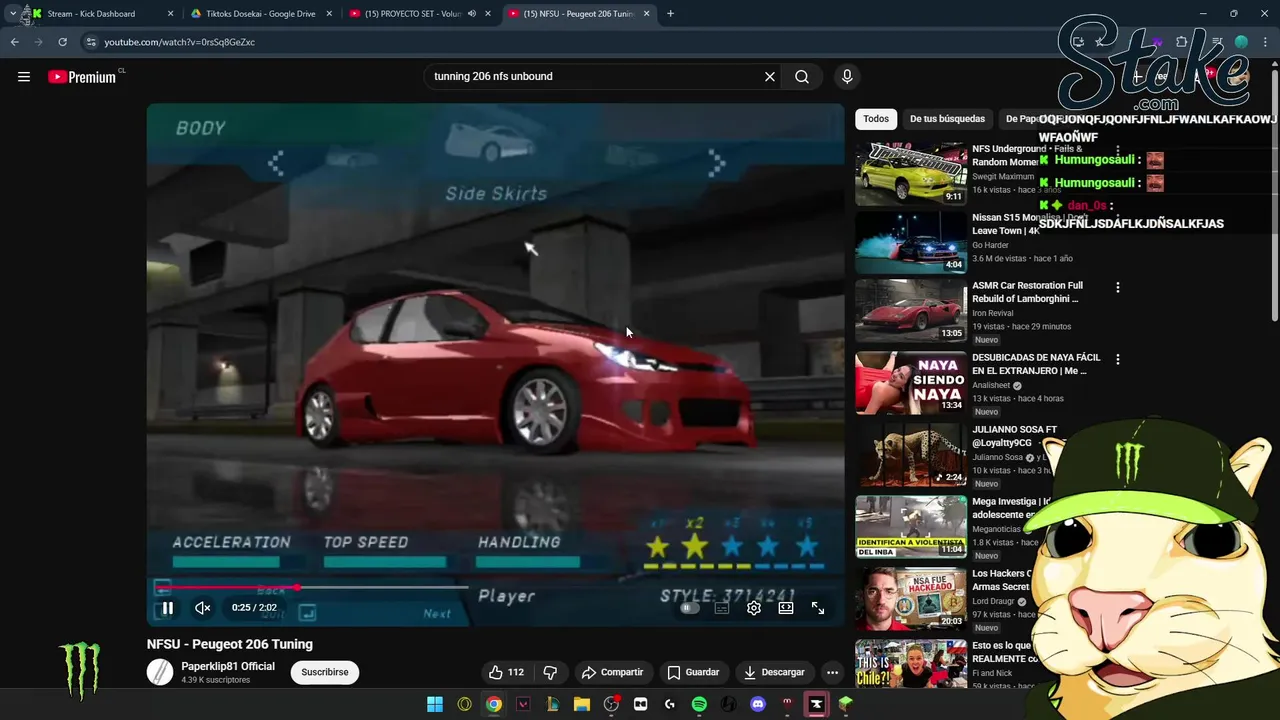Open the player settings gear
The width and height of the screenshot is (1280, 720).
754,608
